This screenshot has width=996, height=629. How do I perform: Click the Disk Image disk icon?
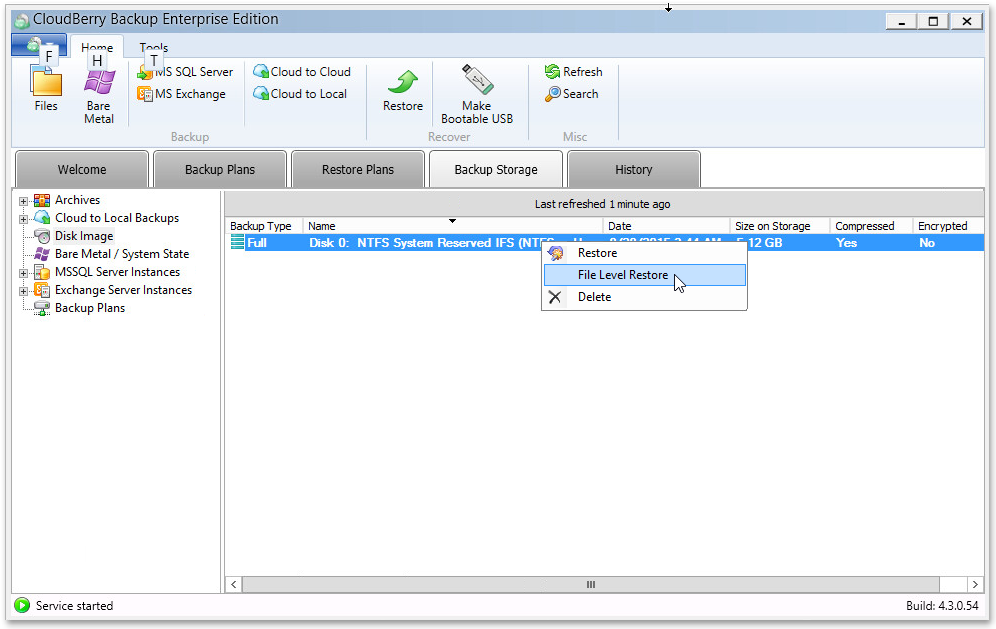point(42,236)
